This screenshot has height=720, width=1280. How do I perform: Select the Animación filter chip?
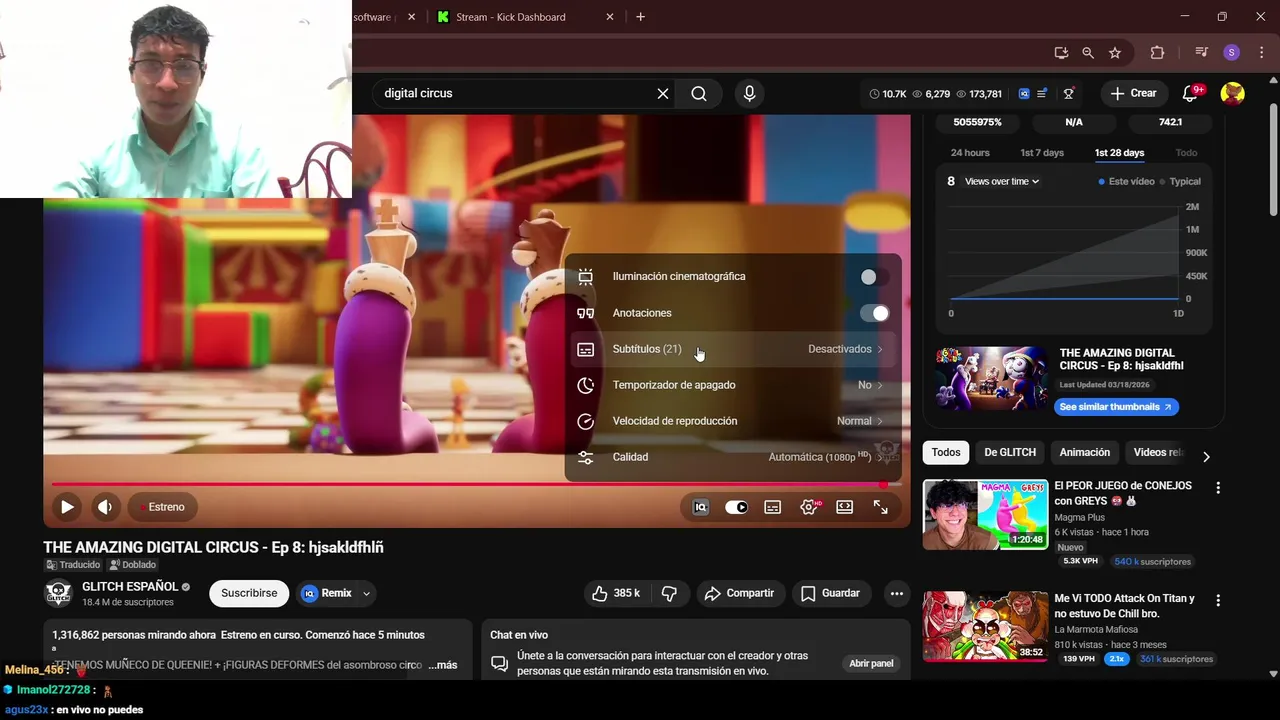coord(1085,453)
